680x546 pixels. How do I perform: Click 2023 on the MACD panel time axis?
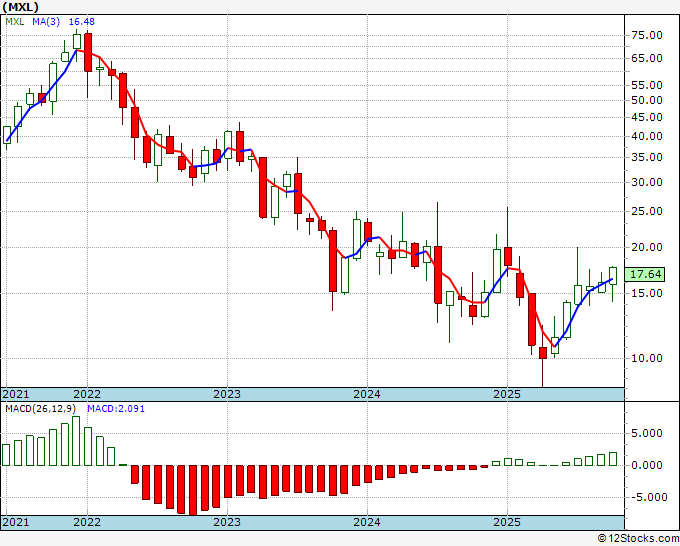(227, 522)
